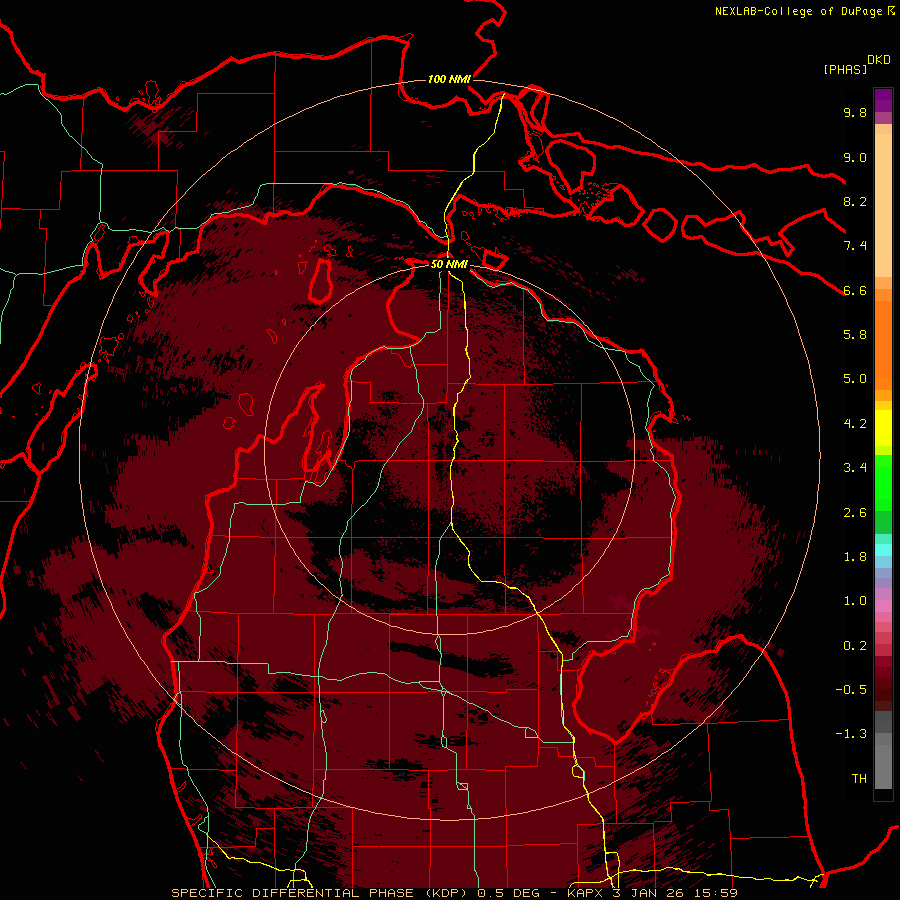Click the 100 NMI range ring label
Screen dimensions: 900x900
tap(449, 79)
